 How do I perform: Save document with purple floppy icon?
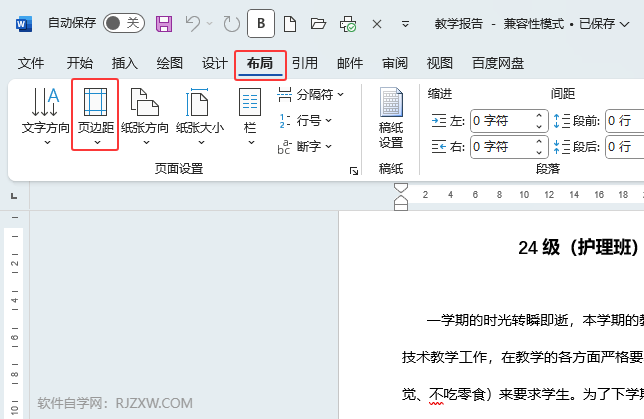[x=164, y=24]
